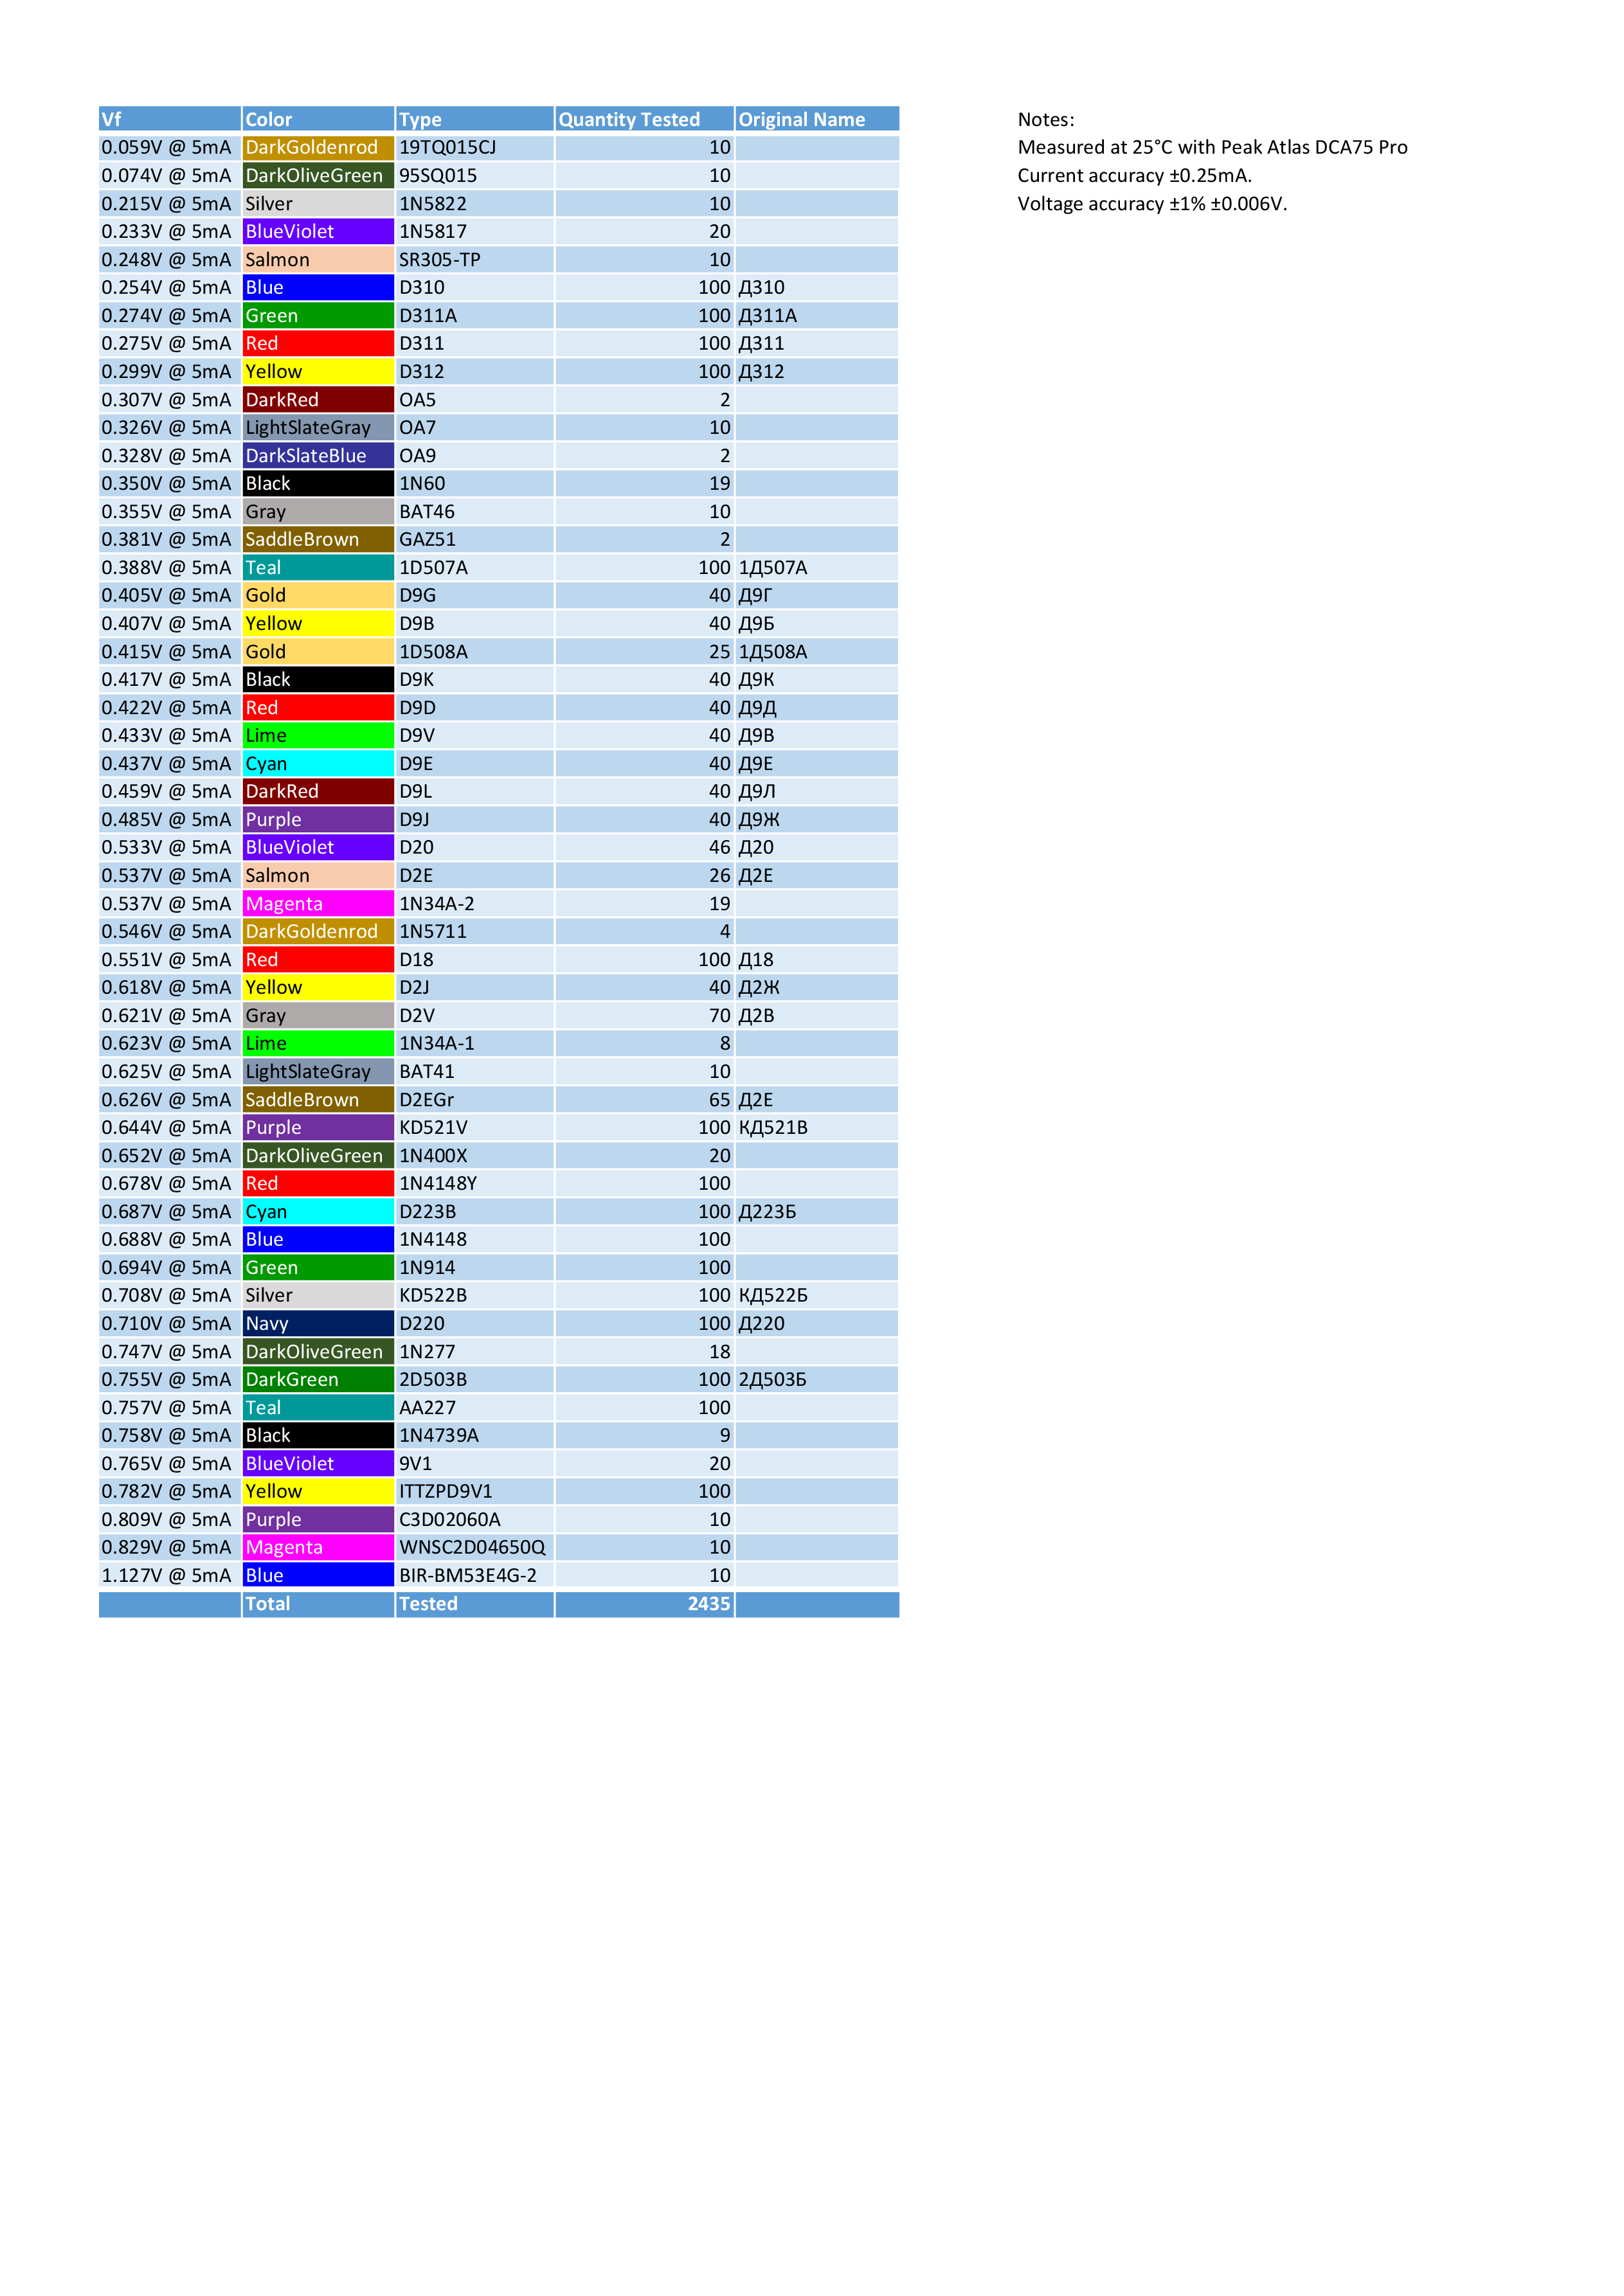This screenshot has width=1624, height=2296.
Task: Select the 1N34A-2 type cell
Action: [x=475, y=903]
